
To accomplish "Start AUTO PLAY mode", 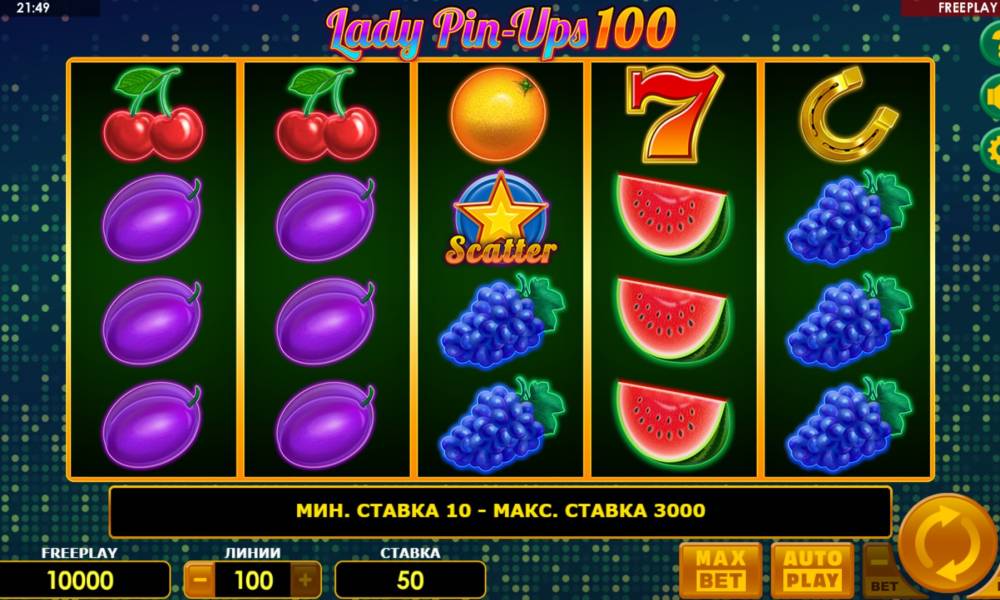I will point(812,569).
